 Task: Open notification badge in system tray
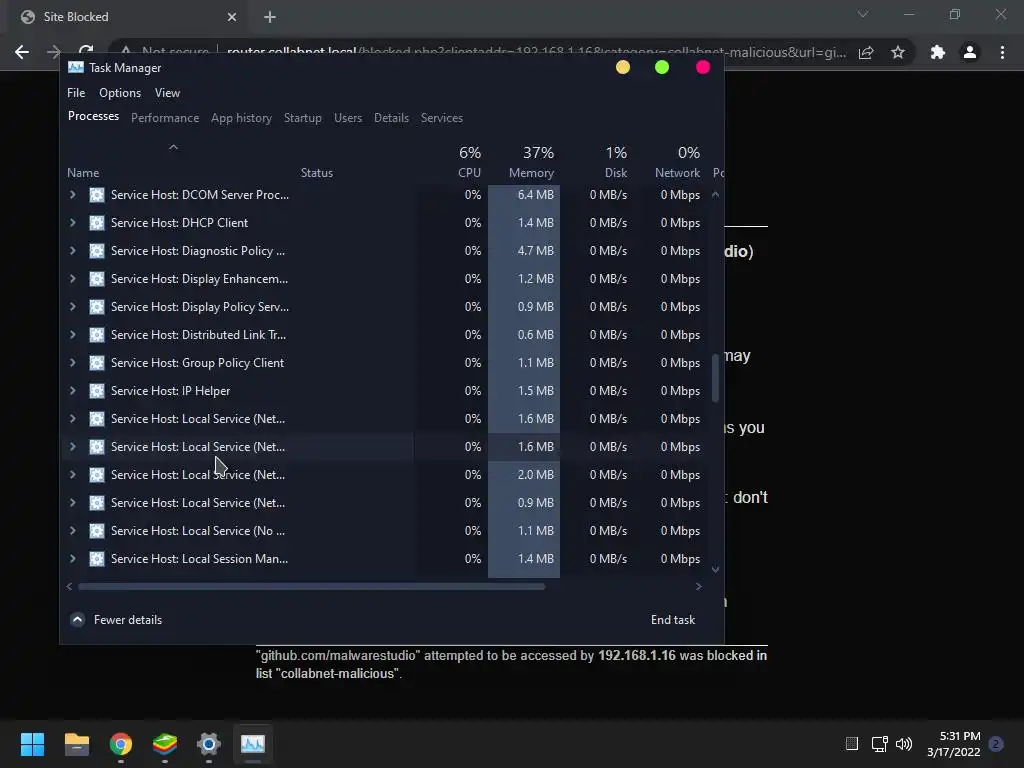(x=996, y=744)
